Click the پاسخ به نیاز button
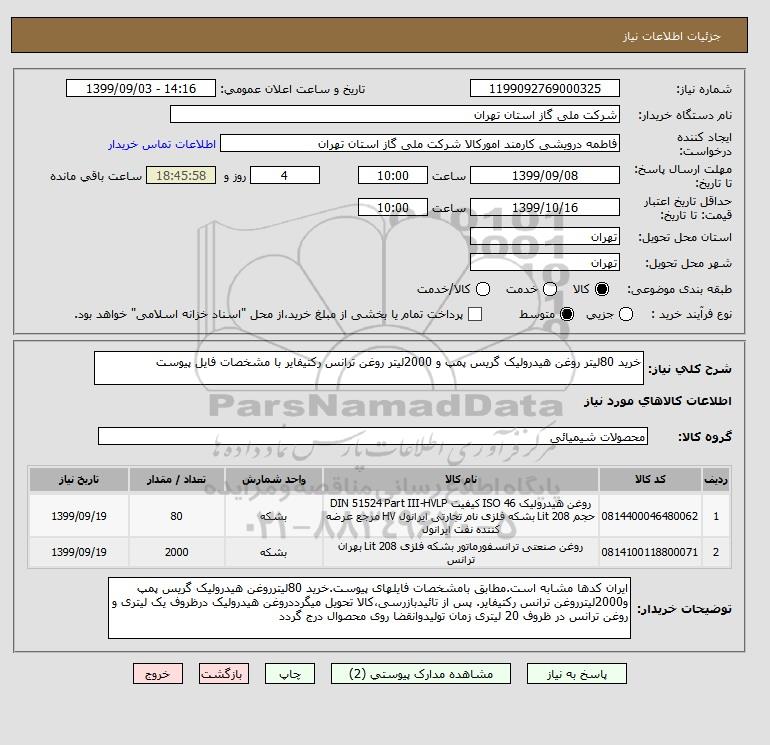770x745 pixels. pos(577,673)
